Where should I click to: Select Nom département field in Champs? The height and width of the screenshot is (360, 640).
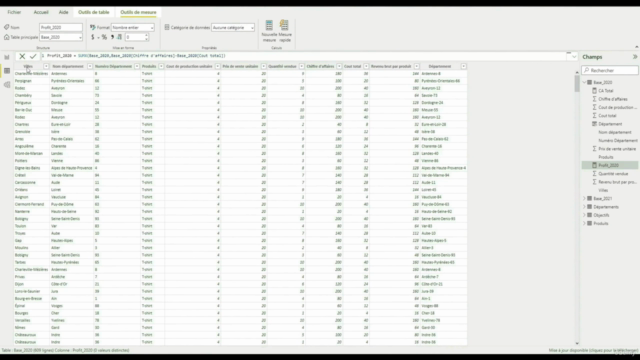tap(615, 132)
